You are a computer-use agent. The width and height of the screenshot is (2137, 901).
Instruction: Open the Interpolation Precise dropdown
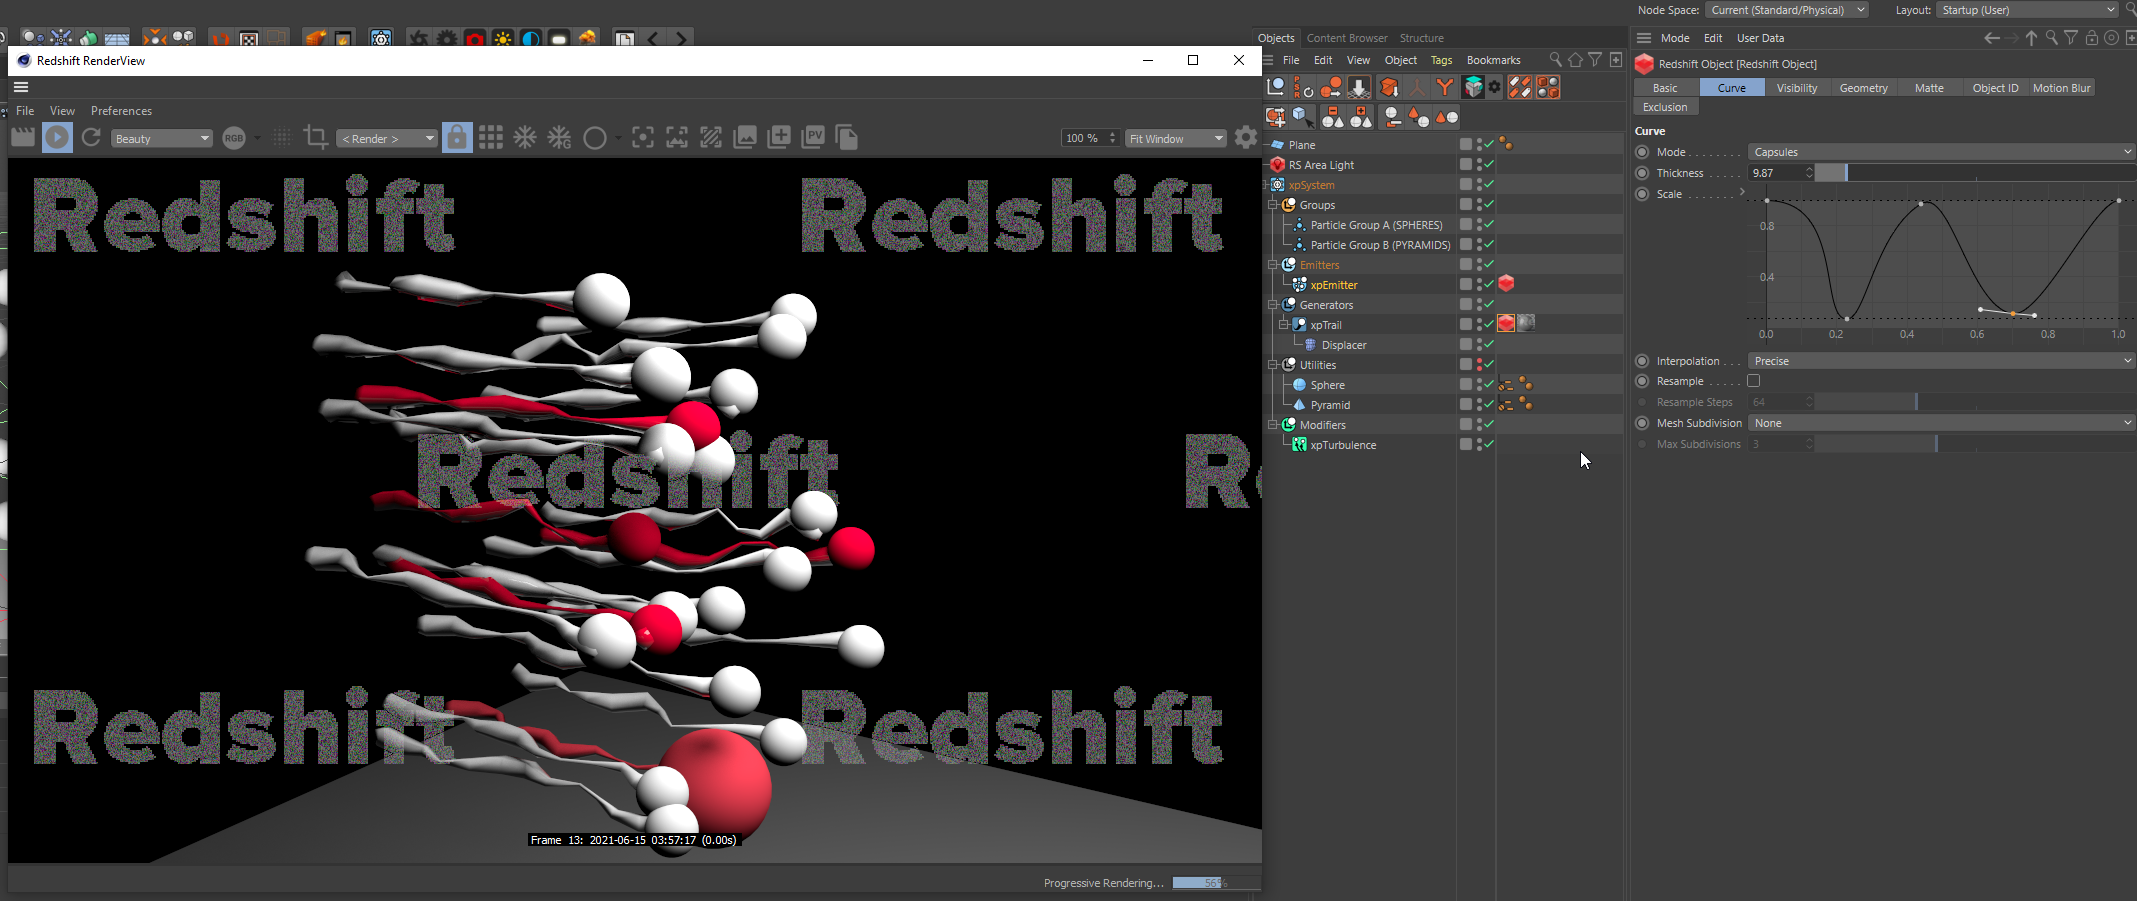[1942, 361]
